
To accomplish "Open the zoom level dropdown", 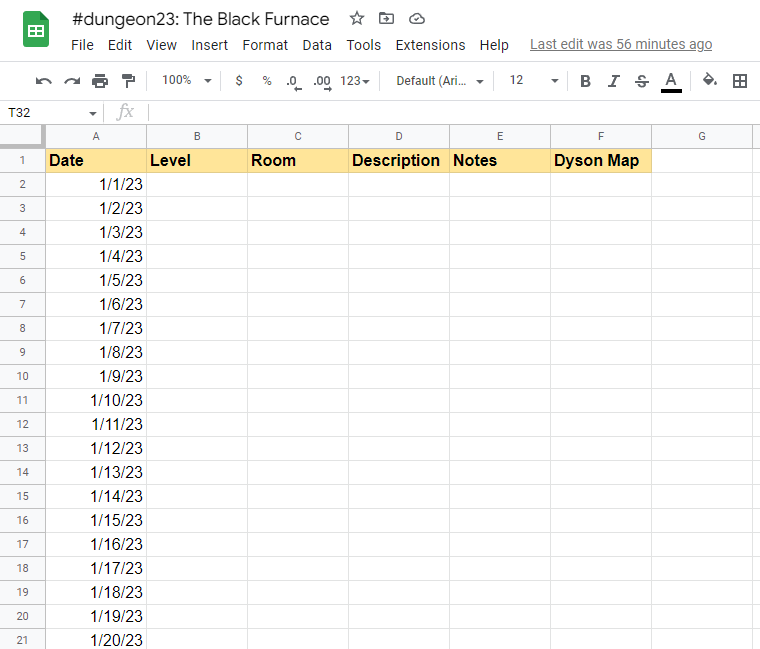I will pyautogui.click(x=187, y=80).
